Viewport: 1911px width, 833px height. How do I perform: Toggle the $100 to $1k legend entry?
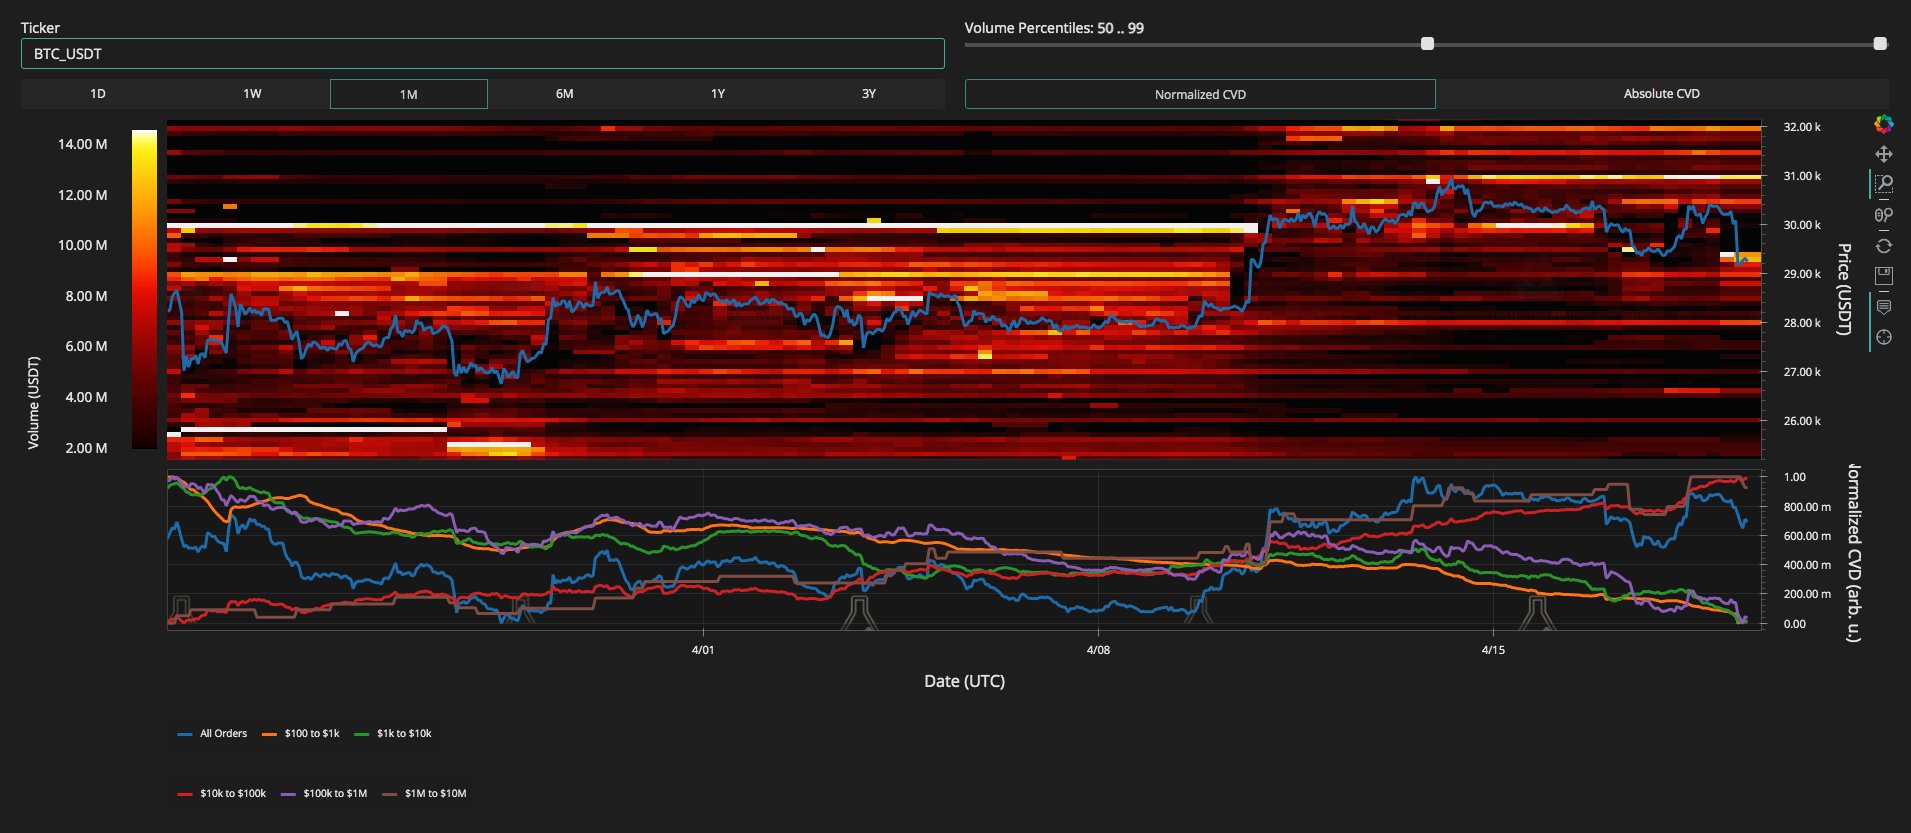301,734
